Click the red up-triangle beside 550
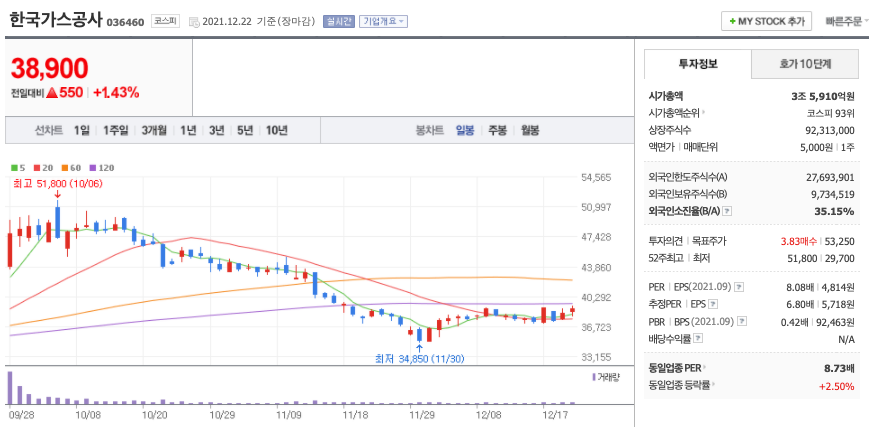The image size is (874, 427). click(x=52, y=93)
